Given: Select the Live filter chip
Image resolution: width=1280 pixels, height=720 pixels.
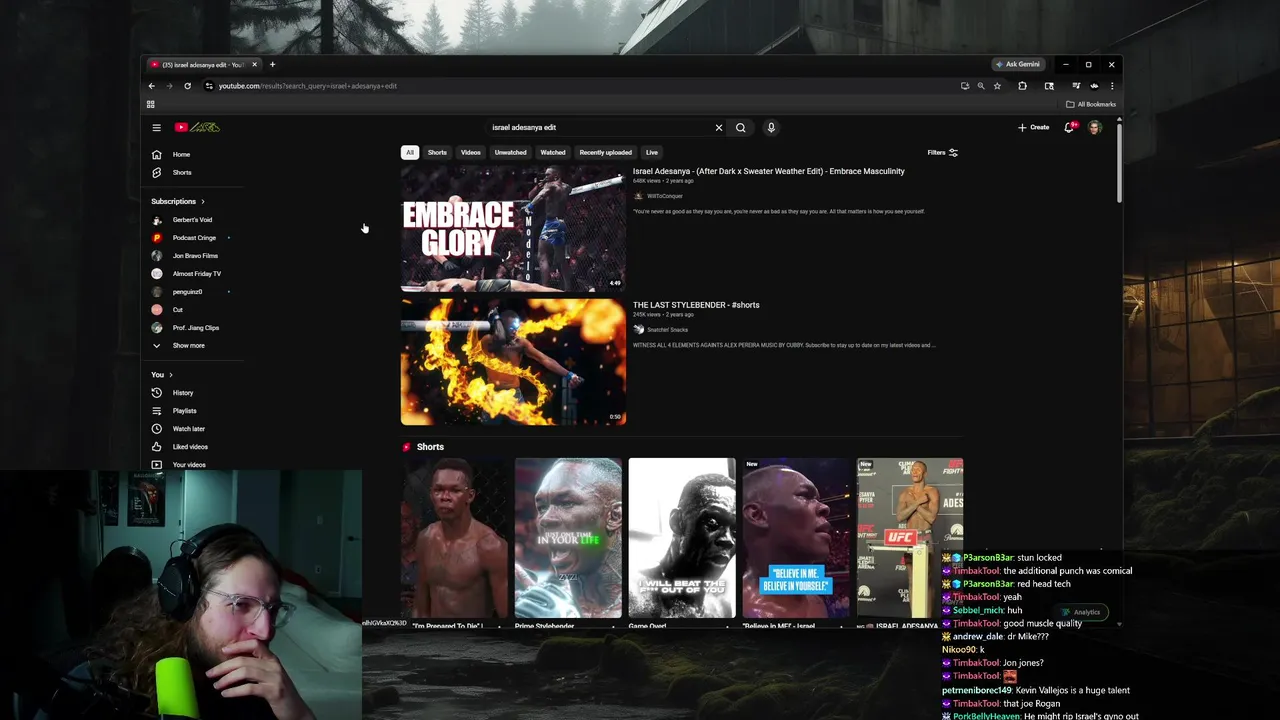Looking at the screenshot, I should 651,153.
